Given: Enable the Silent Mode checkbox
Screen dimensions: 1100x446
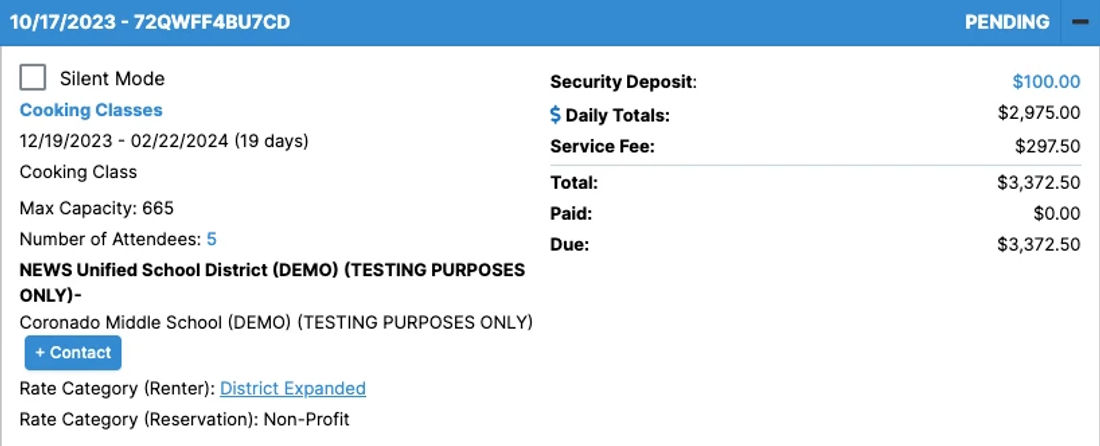Looking at the screenshot, I should pos(32,78).
